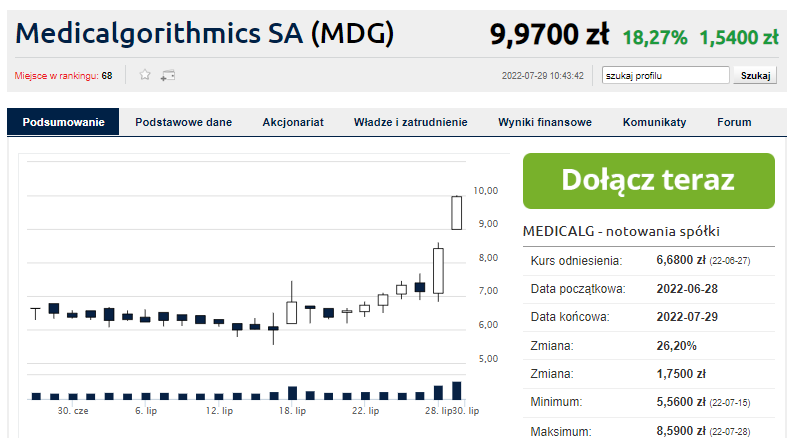This screenshot has height=438, width=790.
Task: Click the Miejsce w rankingu link
Action: pos(56,76)
